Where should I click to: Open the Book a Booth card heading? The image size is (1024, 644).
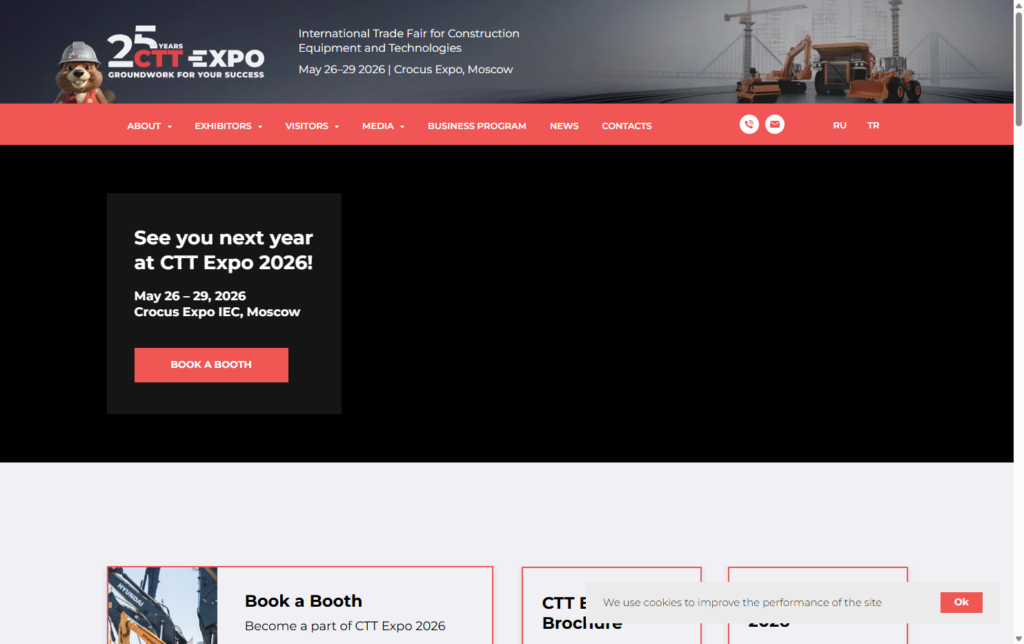[303, 601]
